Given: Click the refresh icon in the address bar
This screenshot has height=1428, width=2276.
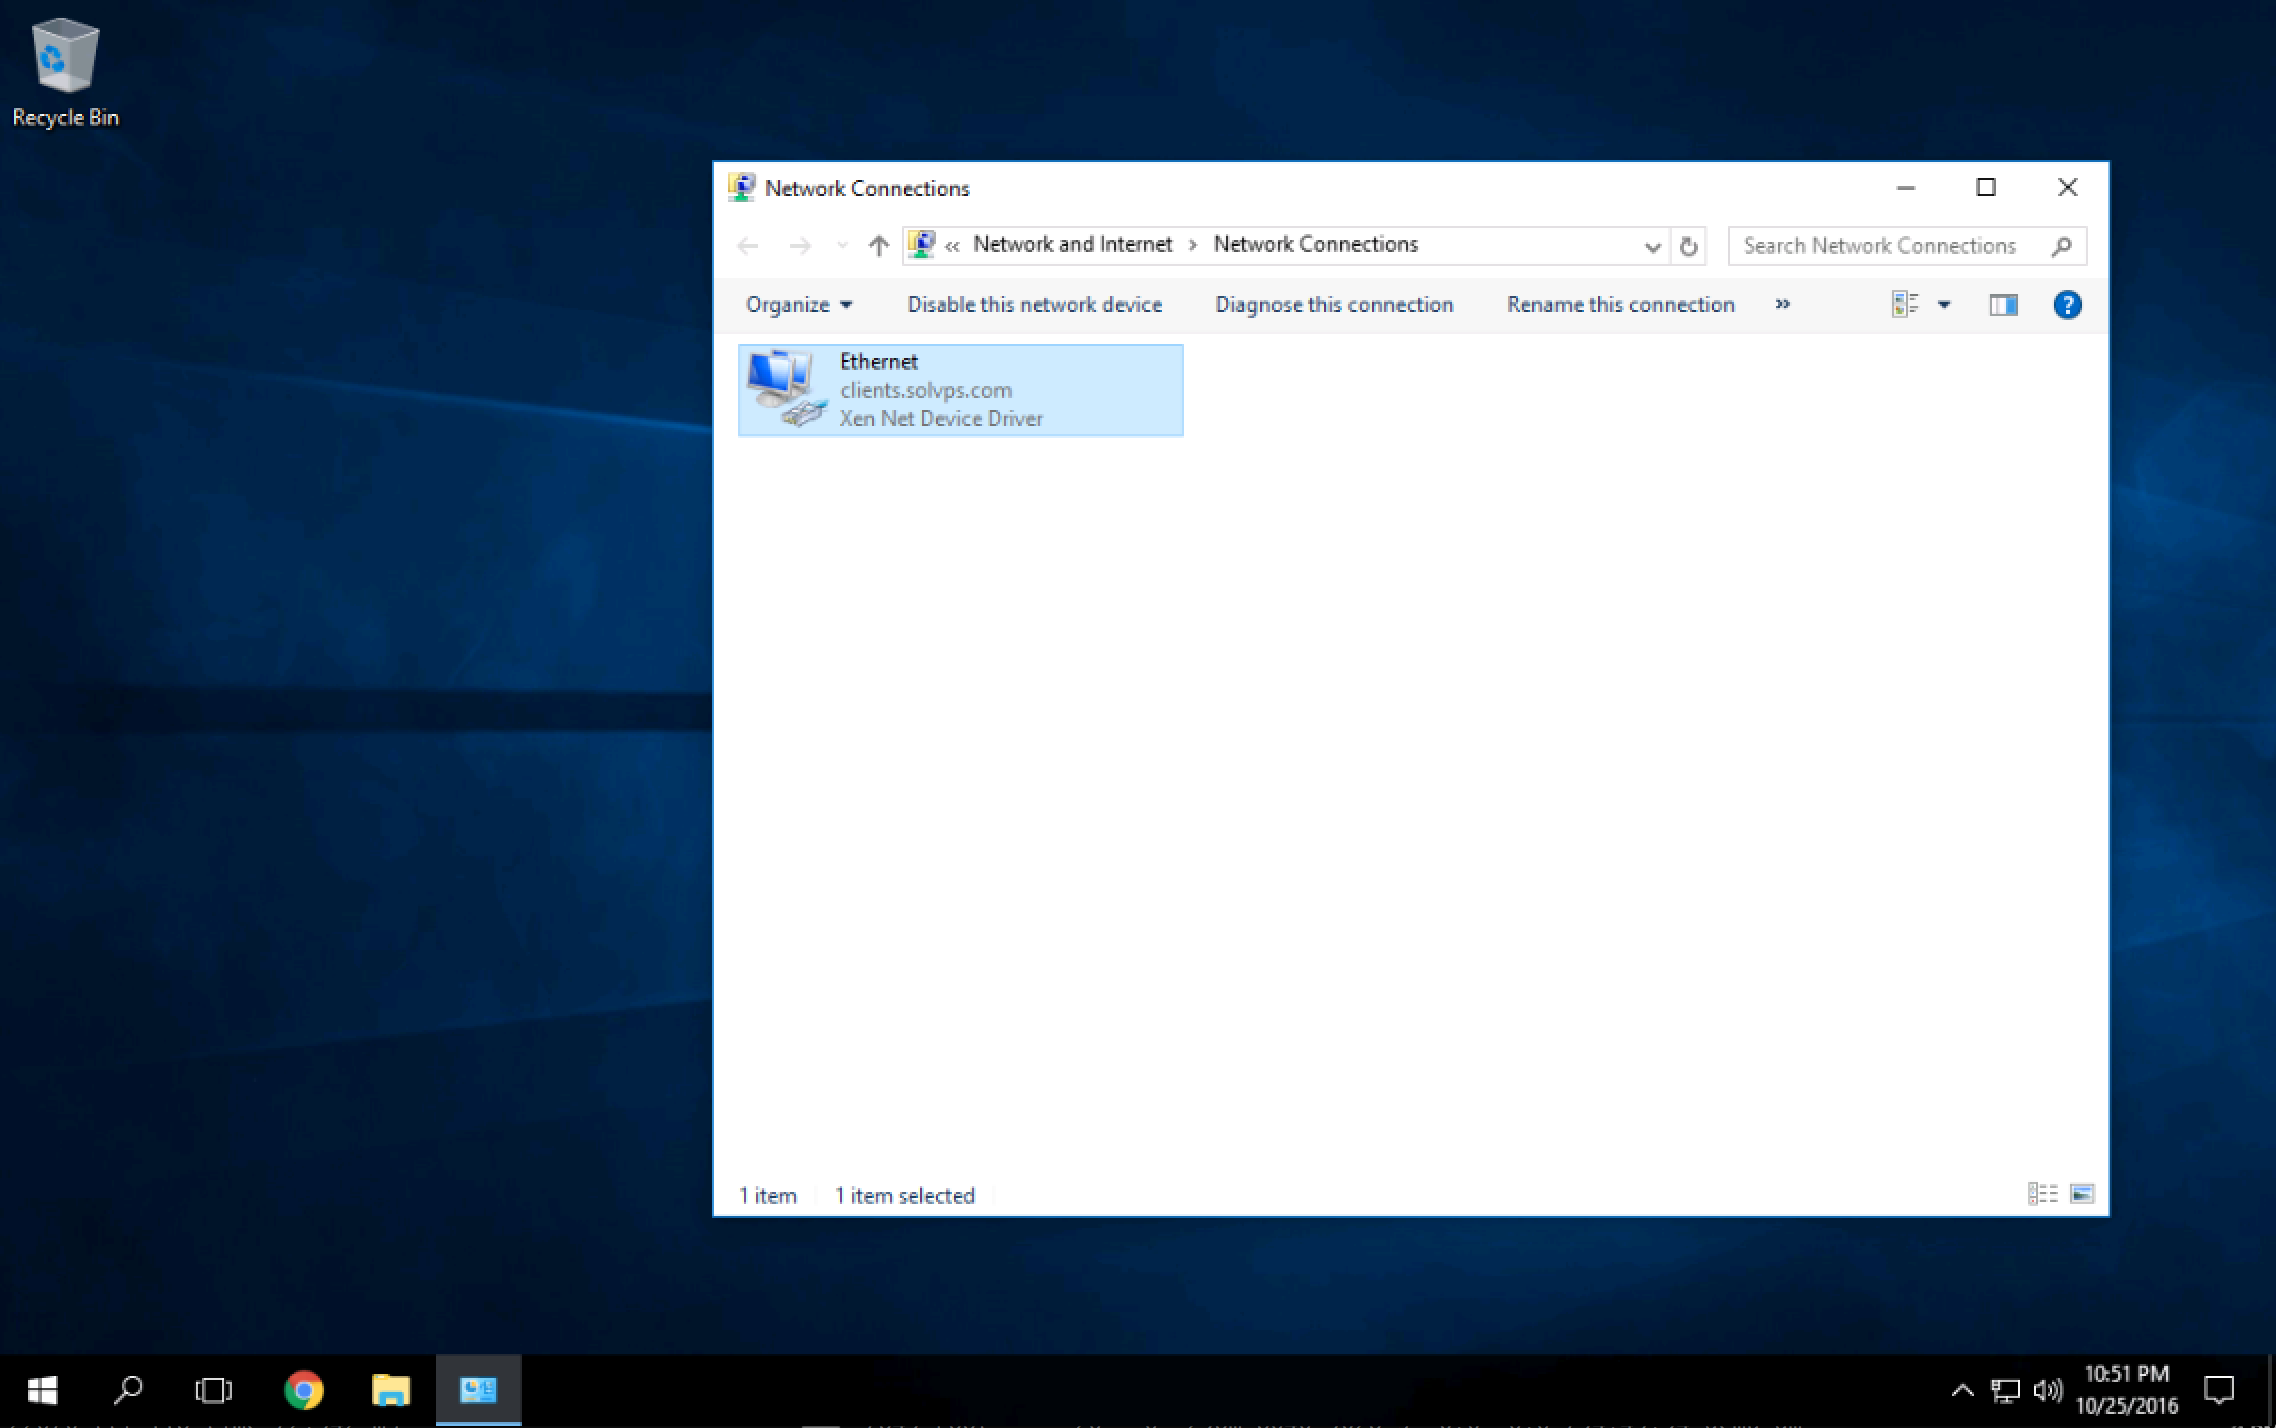Looking at the screenshot, I should tap(1688, 246).
